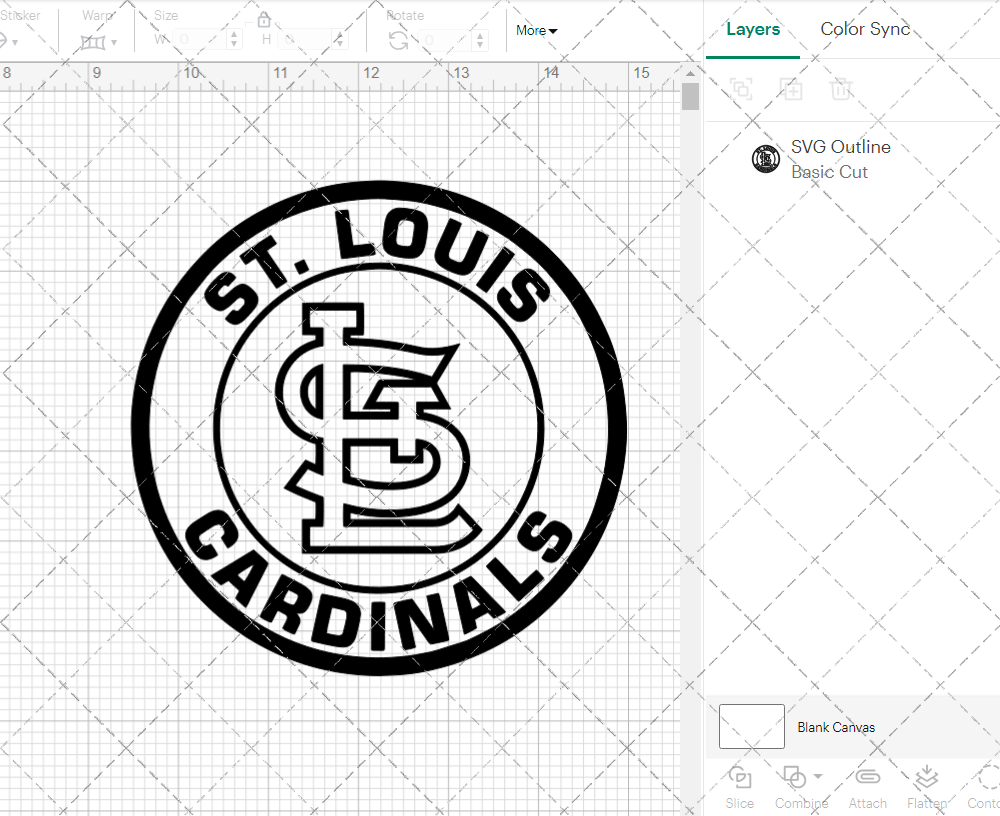Image resolution: width=1000 pixels, height=816 pixels.
Task: Select the SVG Outline layer name
Action: 841,147
